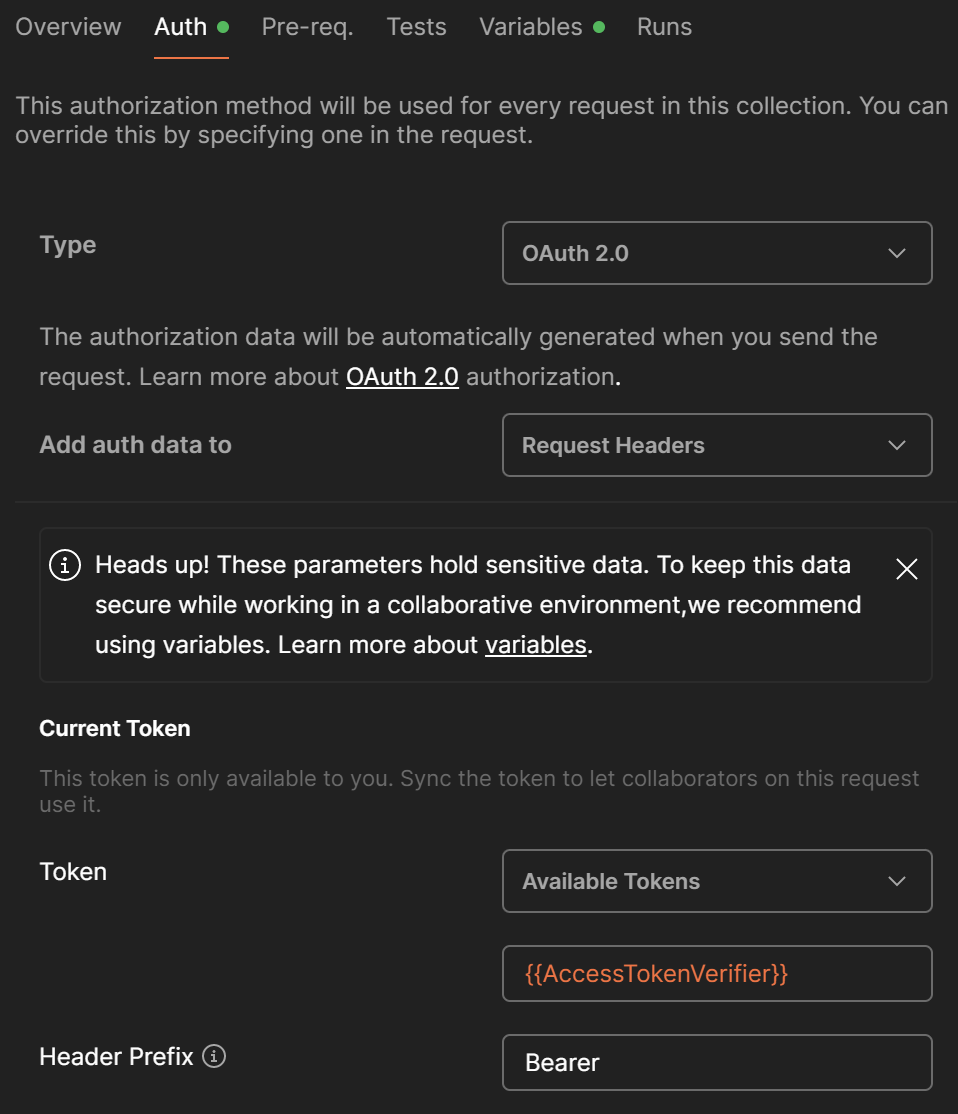Click the chevron arrow on Request Headers dropdown
The image size is (958, 1114).
tap(897, 445)
